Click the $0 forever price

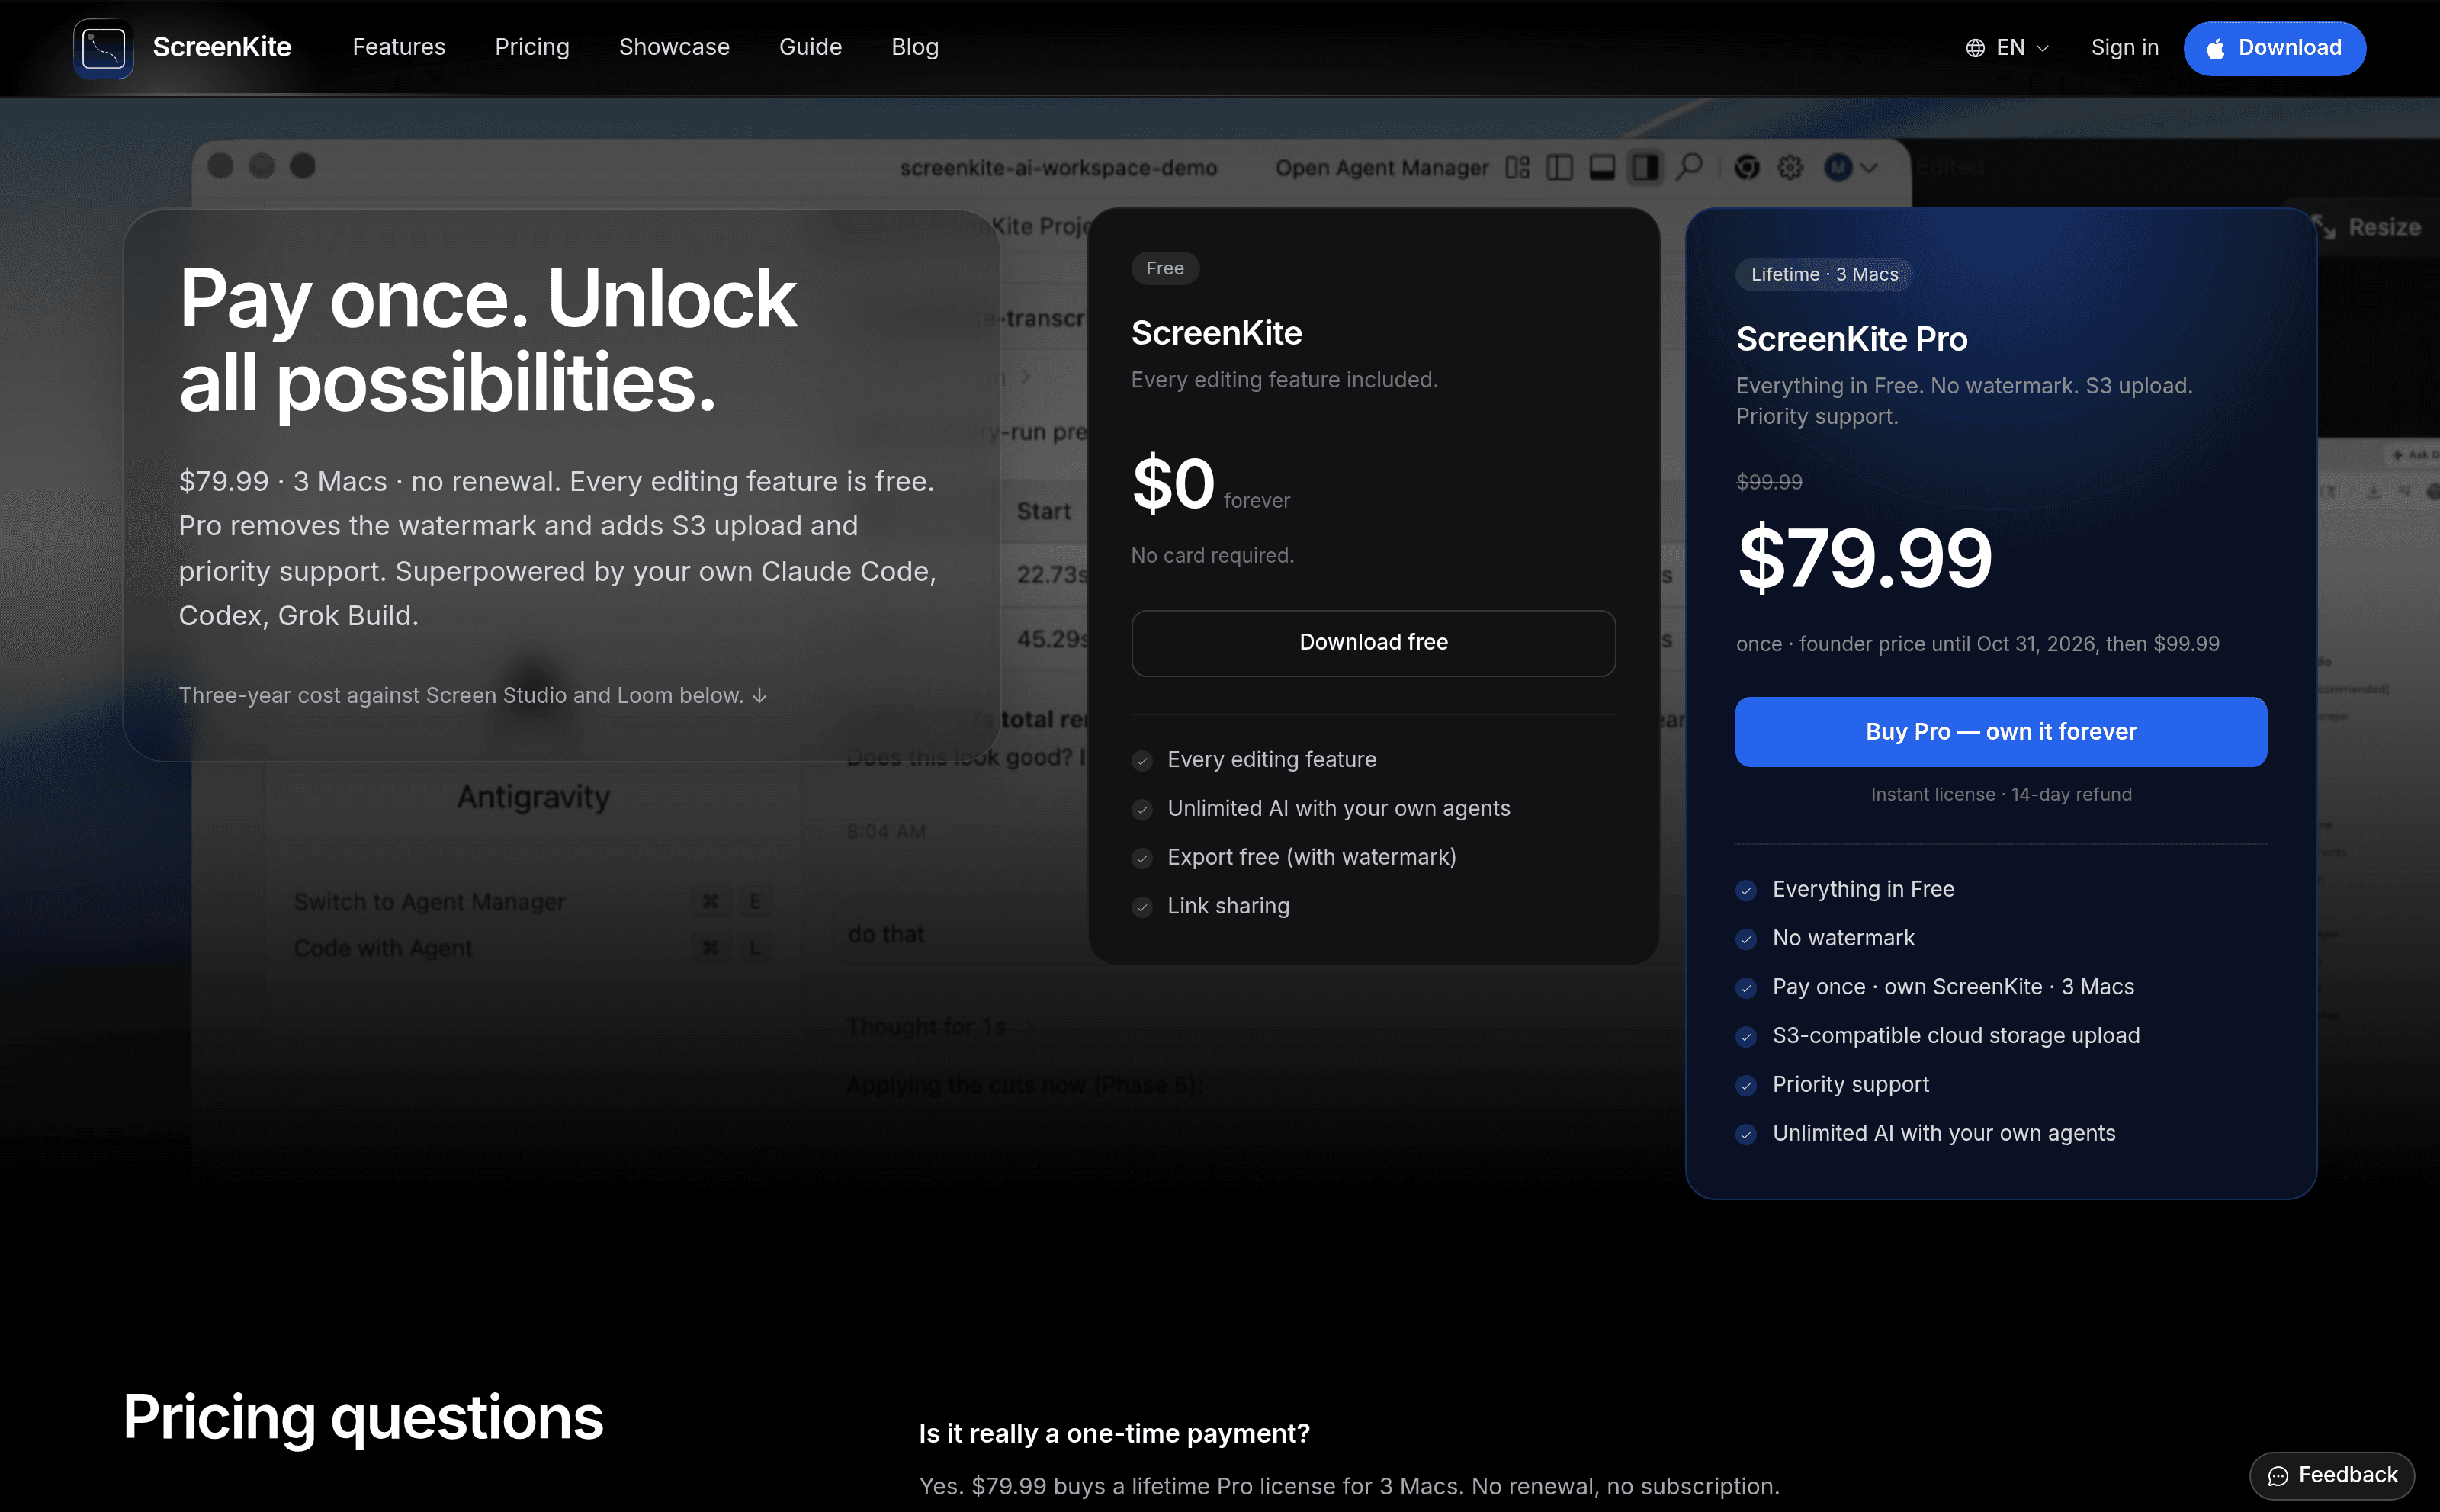click(x=1210, y=484)
